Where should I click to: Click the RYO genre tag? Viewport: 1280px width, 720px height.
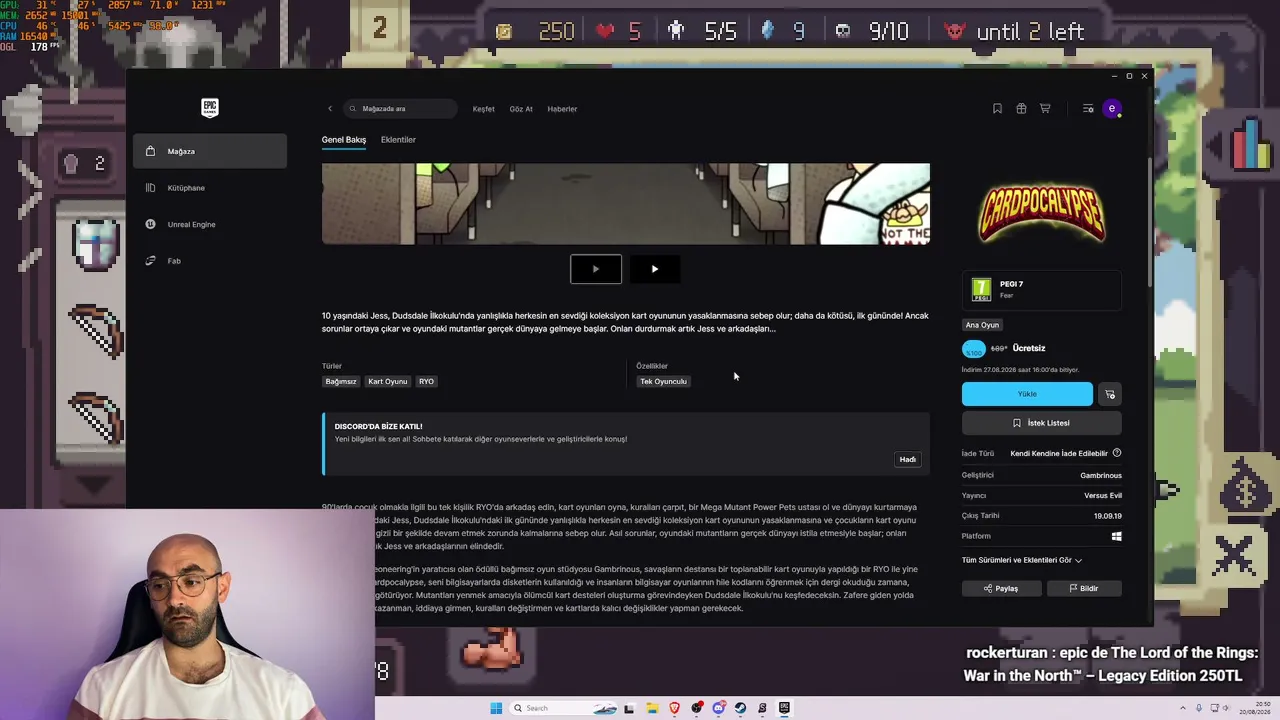[426, 381]
